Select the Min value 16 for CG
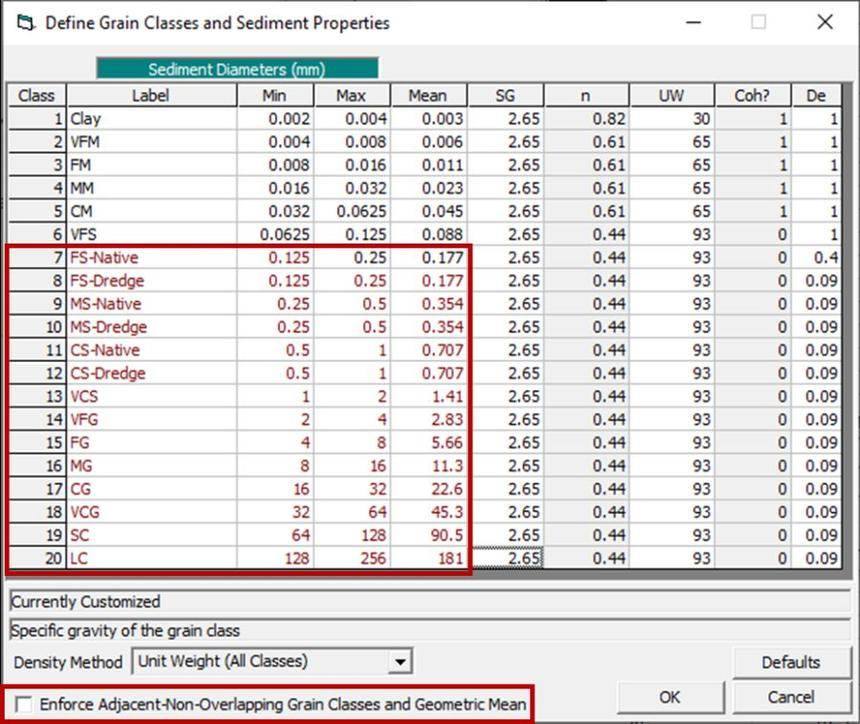Viewport: 860px width, 724px height. click(x=275, y=489)
